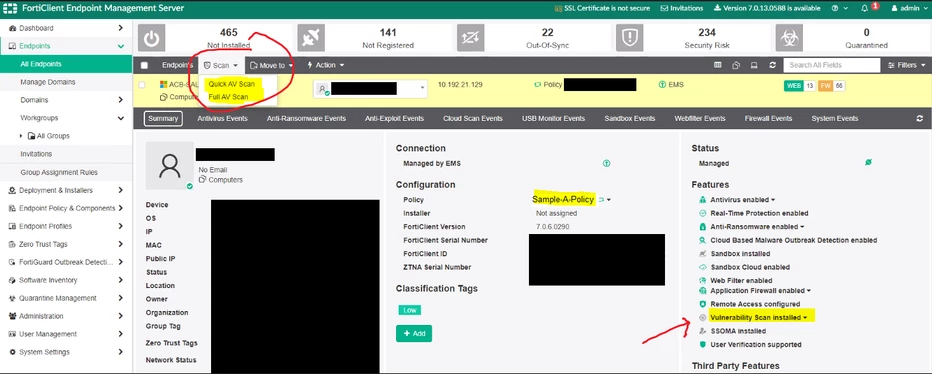932x374 pixels.
Task: Open the Sample-A-Policy dropdown arrow
Action: tap(609, 200)
